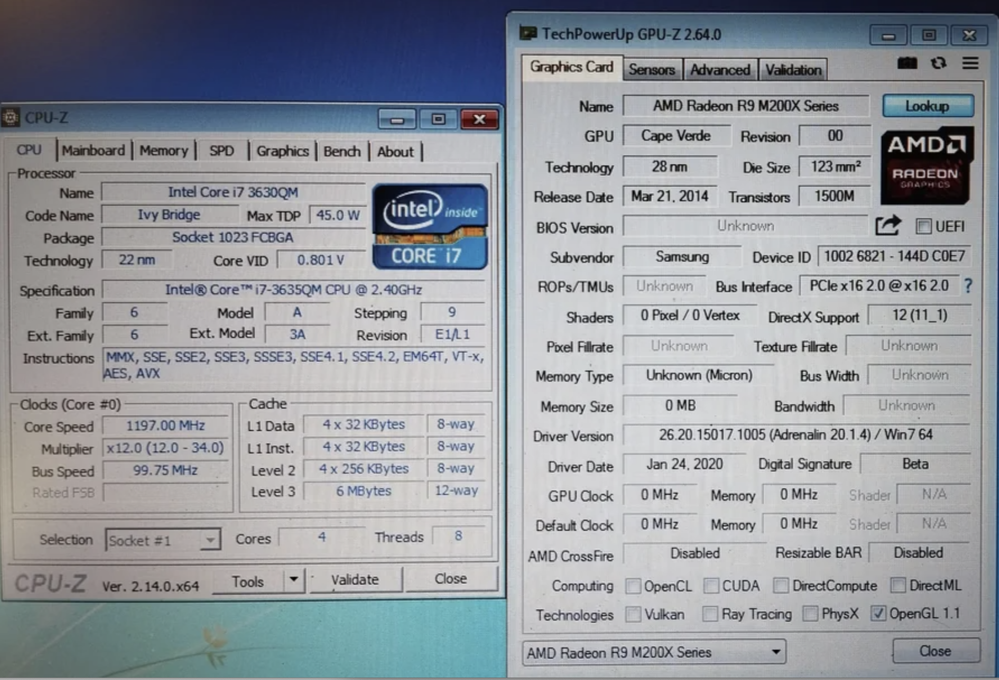
Task: Close CPU-Z with the red X
Action: [479, 119]
